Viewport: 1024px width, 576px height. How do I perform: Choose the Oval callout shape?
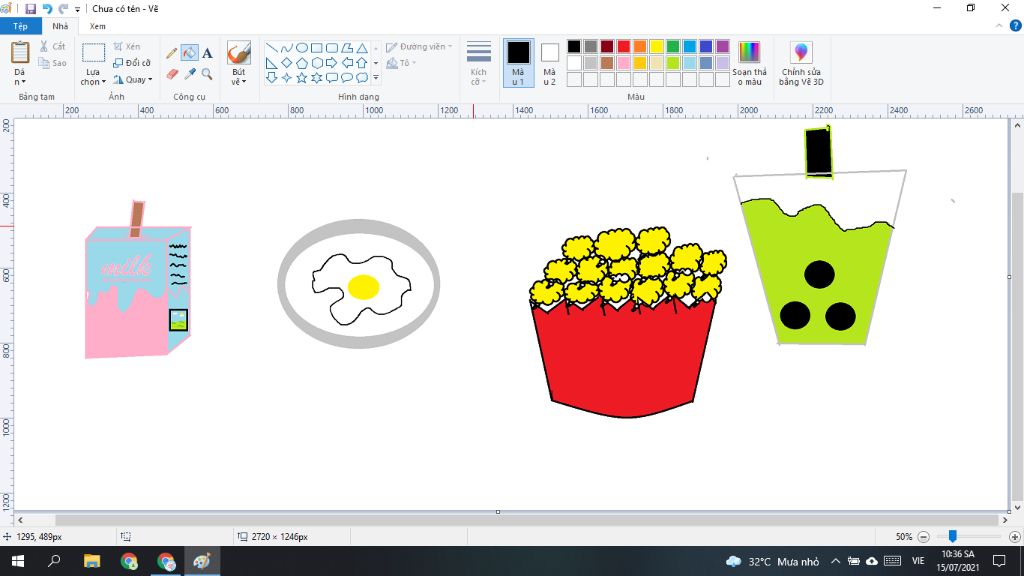point(347,78)
